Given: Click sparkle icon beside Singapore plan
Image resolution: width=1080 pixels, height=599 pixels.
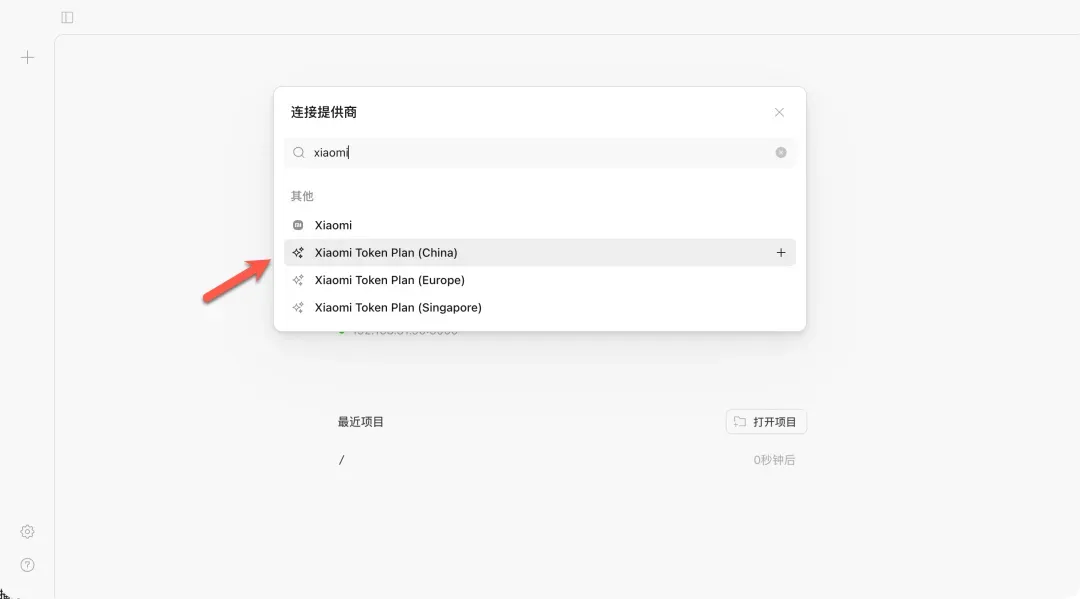Looking at the screenshot, I should pos(298,308).
